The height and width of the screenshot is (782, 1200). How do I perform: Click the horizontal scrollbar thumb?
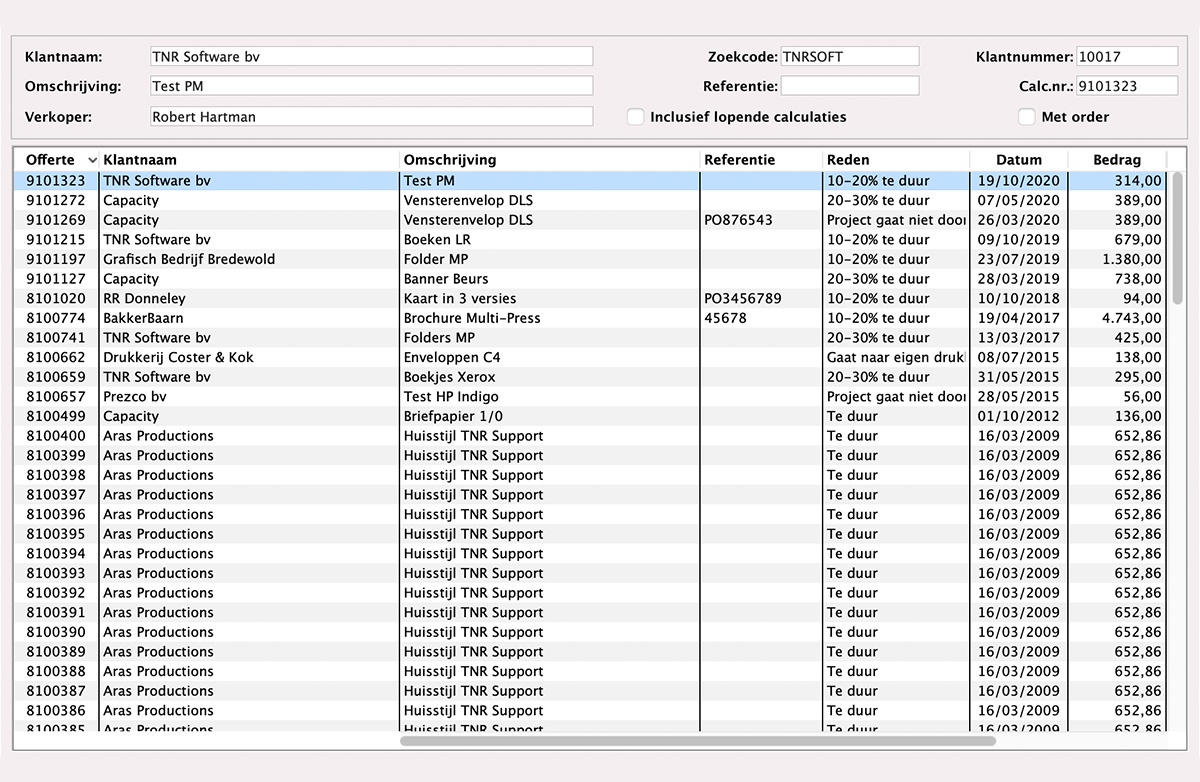tap(698, 741)
